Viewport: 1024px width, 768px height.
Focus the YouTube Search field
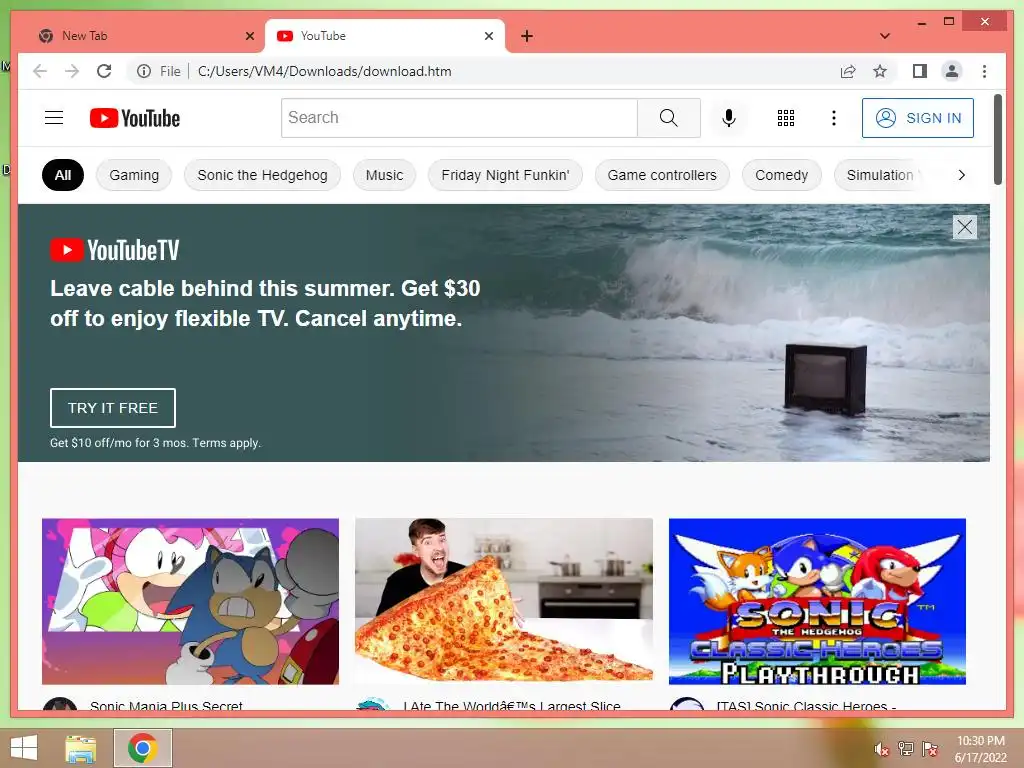(459, 118)
